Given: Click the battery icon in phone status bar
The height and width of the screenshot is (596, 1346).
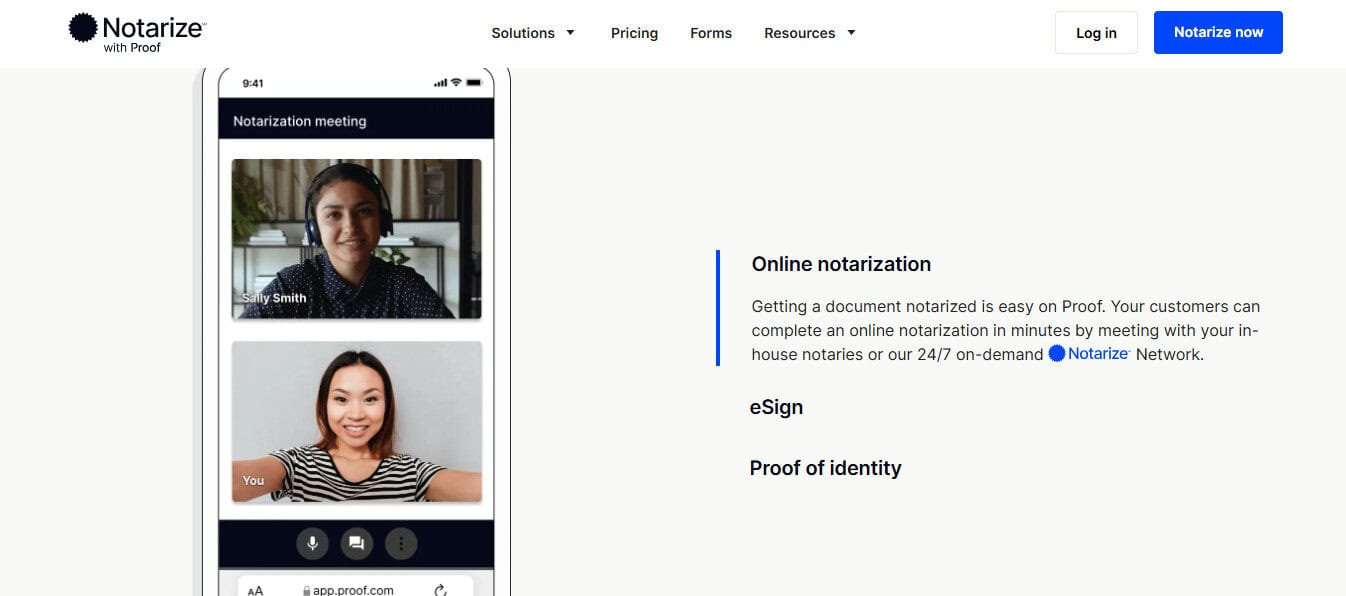Looking at the screenshot, I should pyautogui.click(x=473, y=82).
